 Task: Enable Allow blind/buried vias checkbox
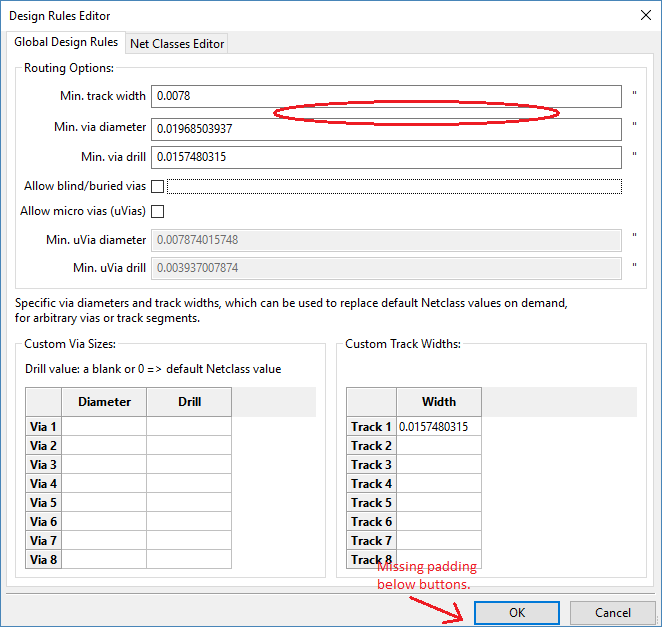click(x=157, y=186)
